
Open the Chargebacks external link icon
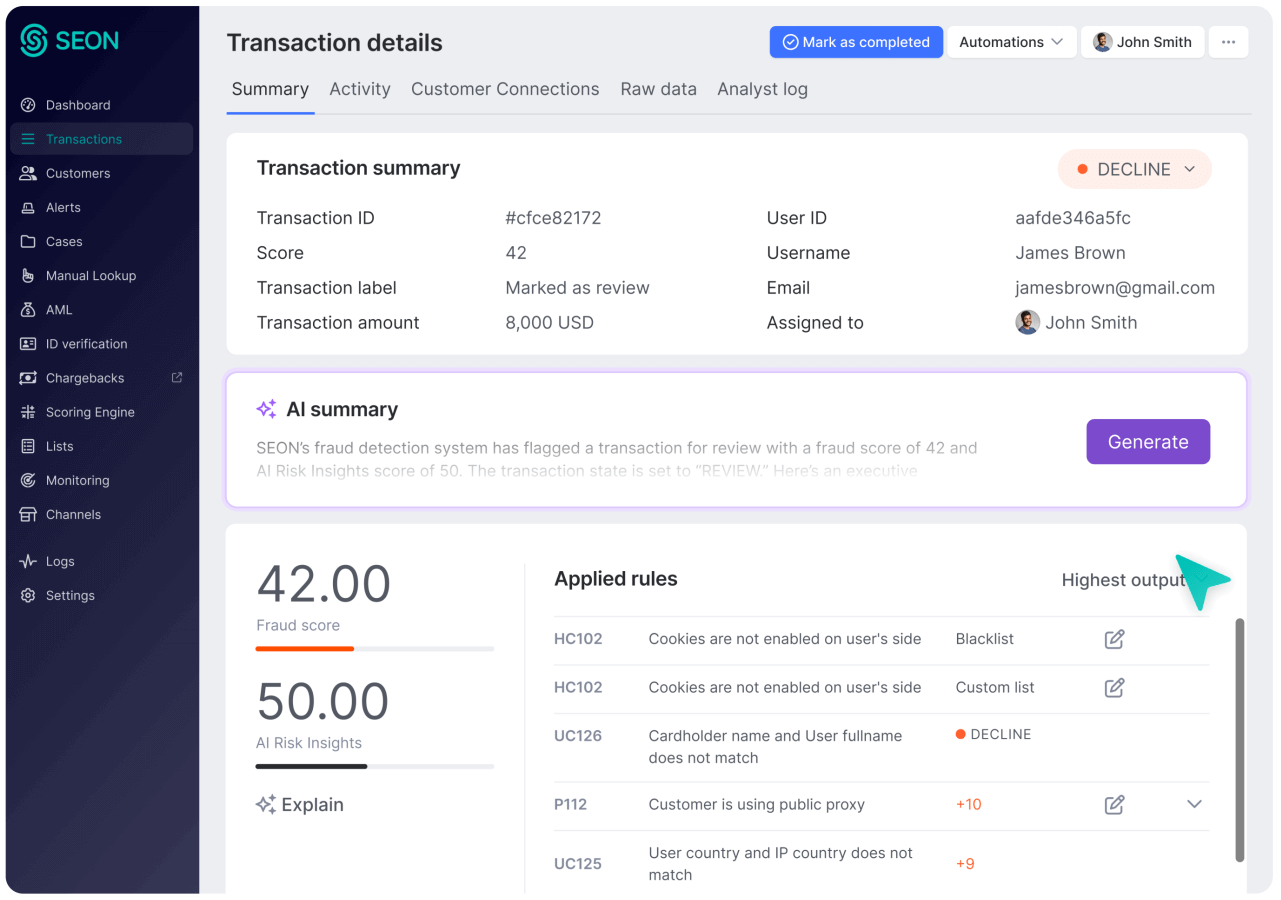(177, 378)
